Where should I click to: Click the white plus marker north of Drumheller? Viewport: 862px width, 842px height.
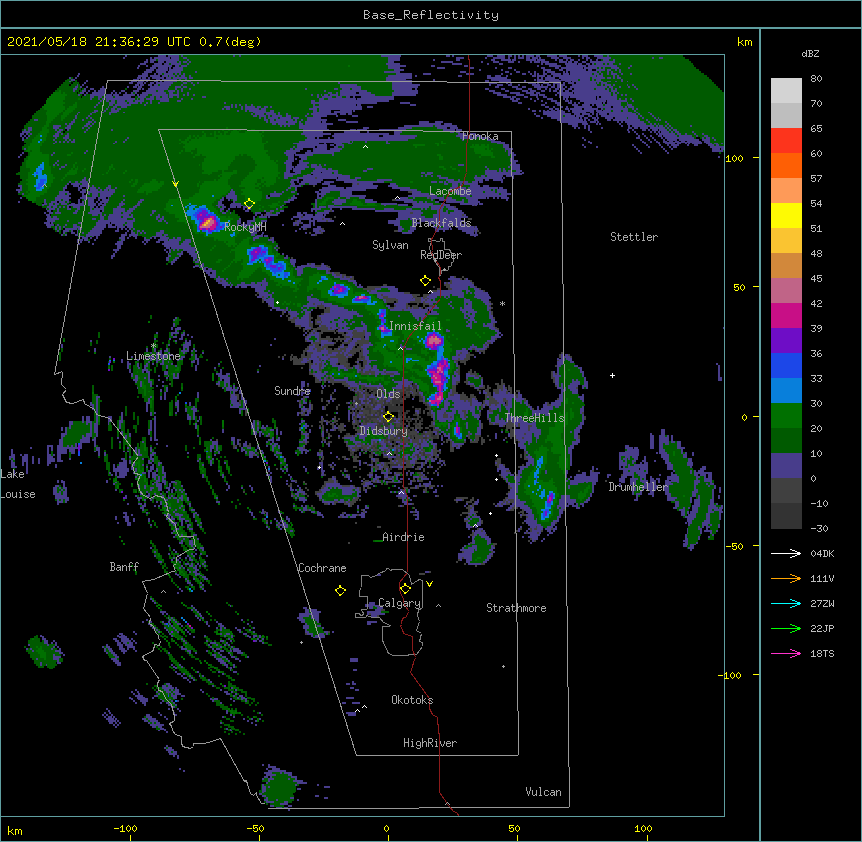tap(612, 375)
